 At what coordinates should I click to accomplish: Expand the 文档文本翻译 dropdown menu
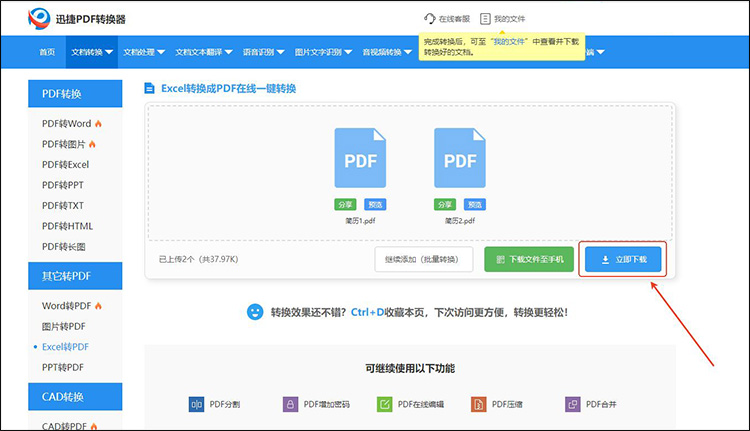(x=204, y=52)
